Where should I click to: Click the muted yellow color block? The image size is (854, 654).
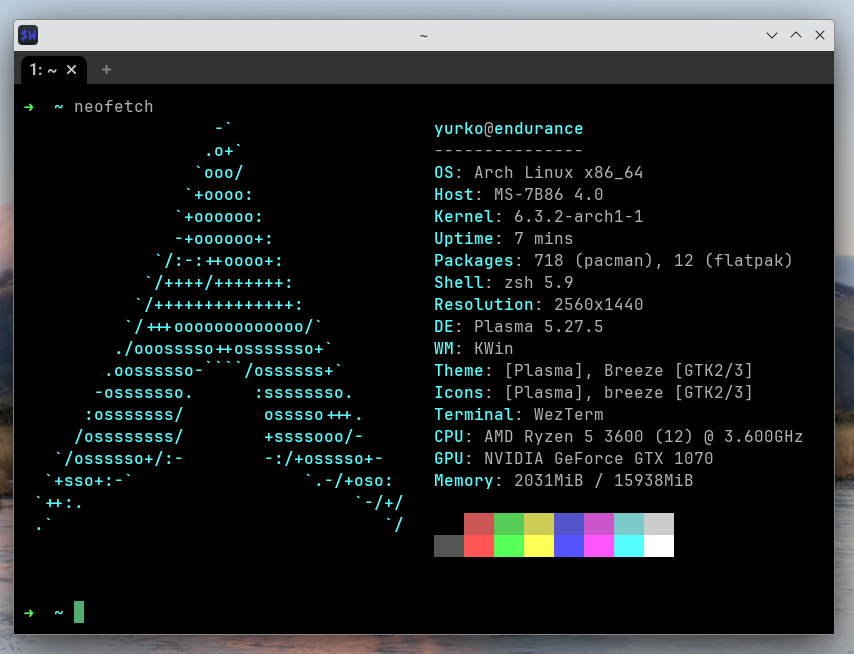[x=539, y=524]
